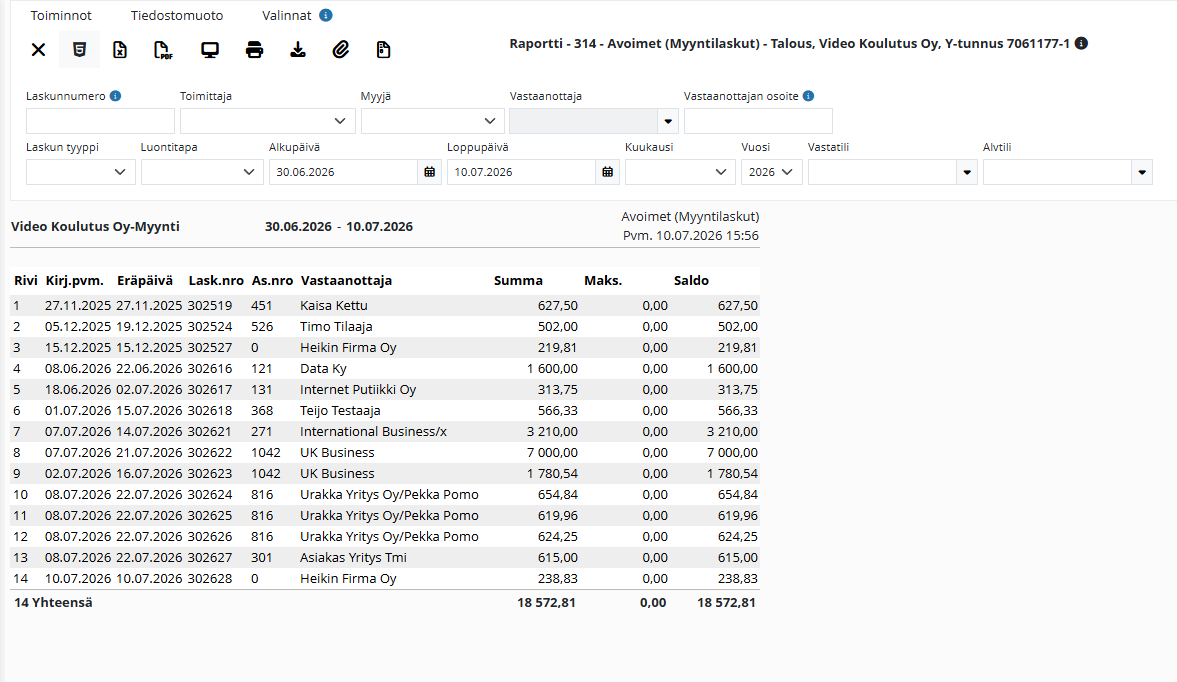Image resolution: width=1177 pixels, height=682 pixels.
Task: Show report on screen monitor icon
Action: [x=210, y=50]
